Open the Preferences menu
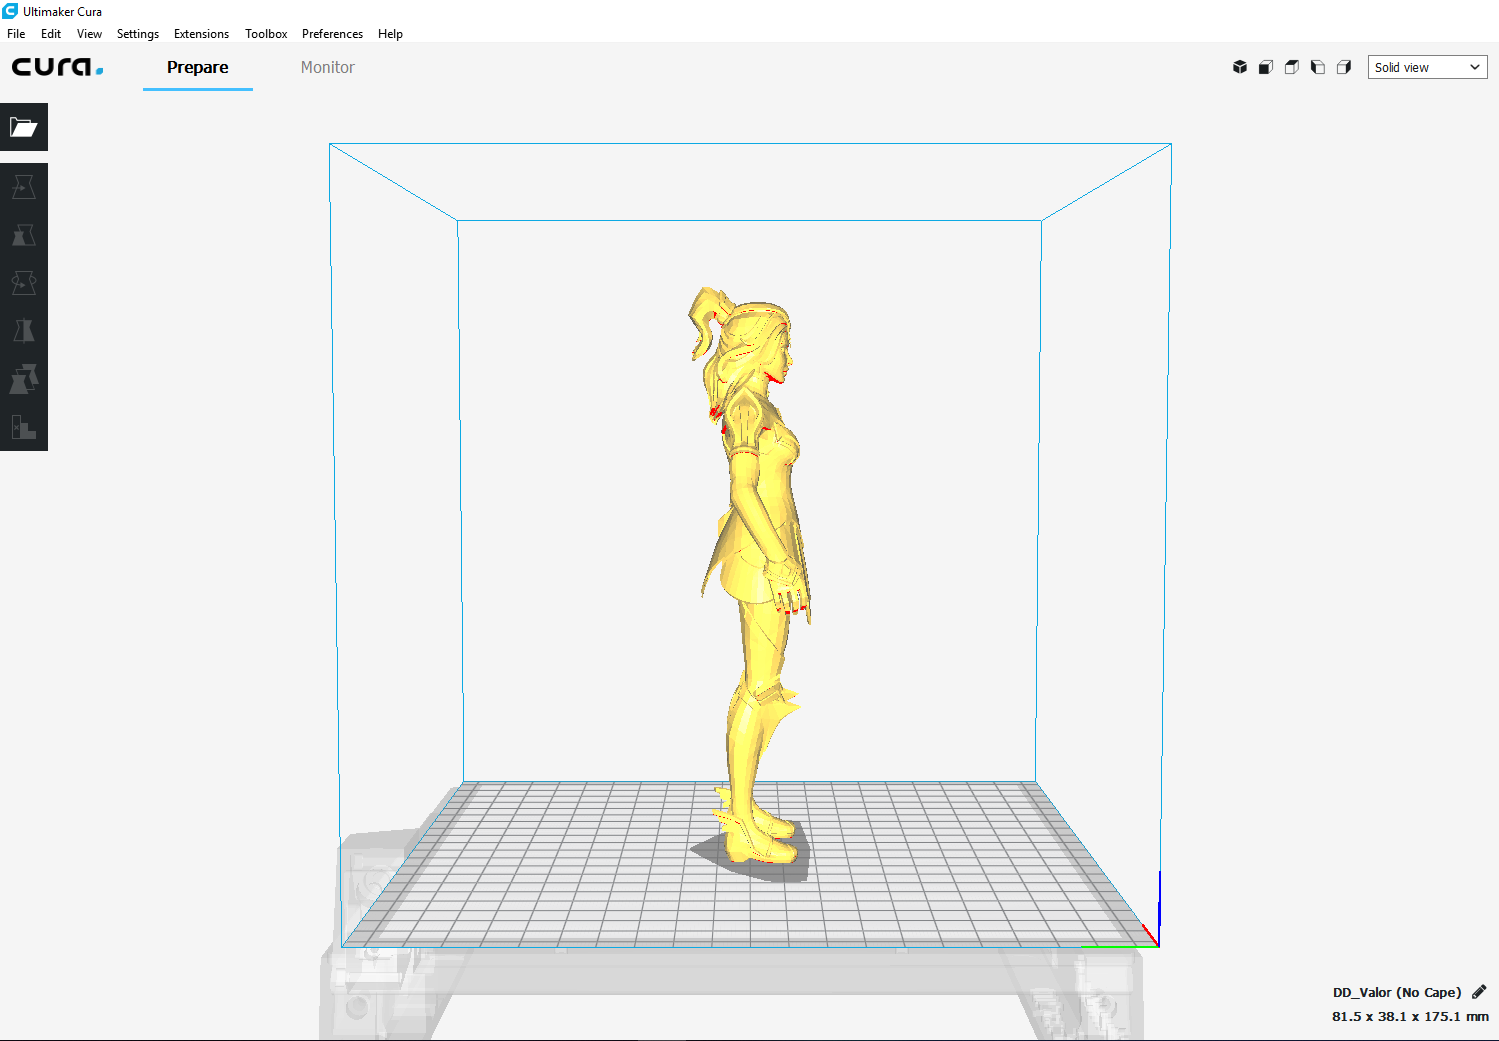The height and width of the screenshot is (1041, 1499). [x=332, y=34]
